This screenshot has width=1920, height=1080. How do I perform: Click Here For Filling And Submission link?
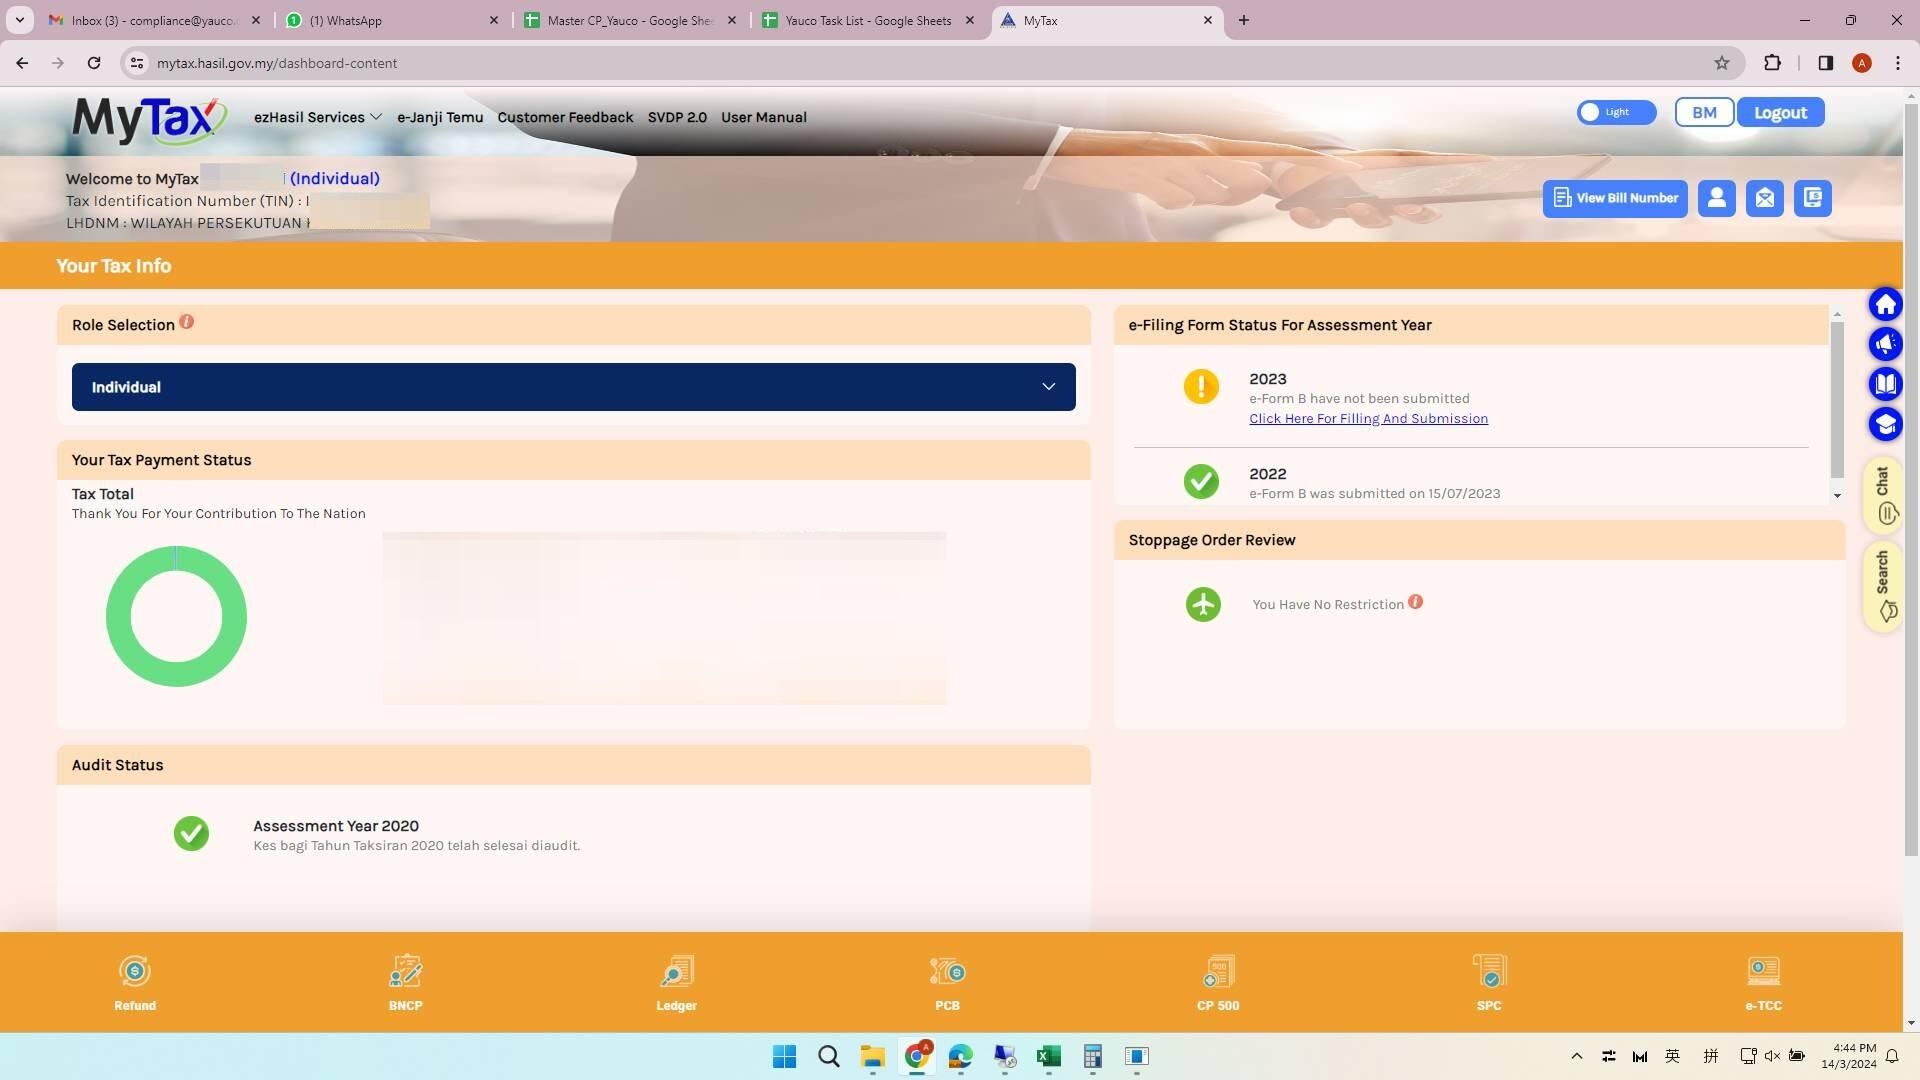click(1368, 419)
